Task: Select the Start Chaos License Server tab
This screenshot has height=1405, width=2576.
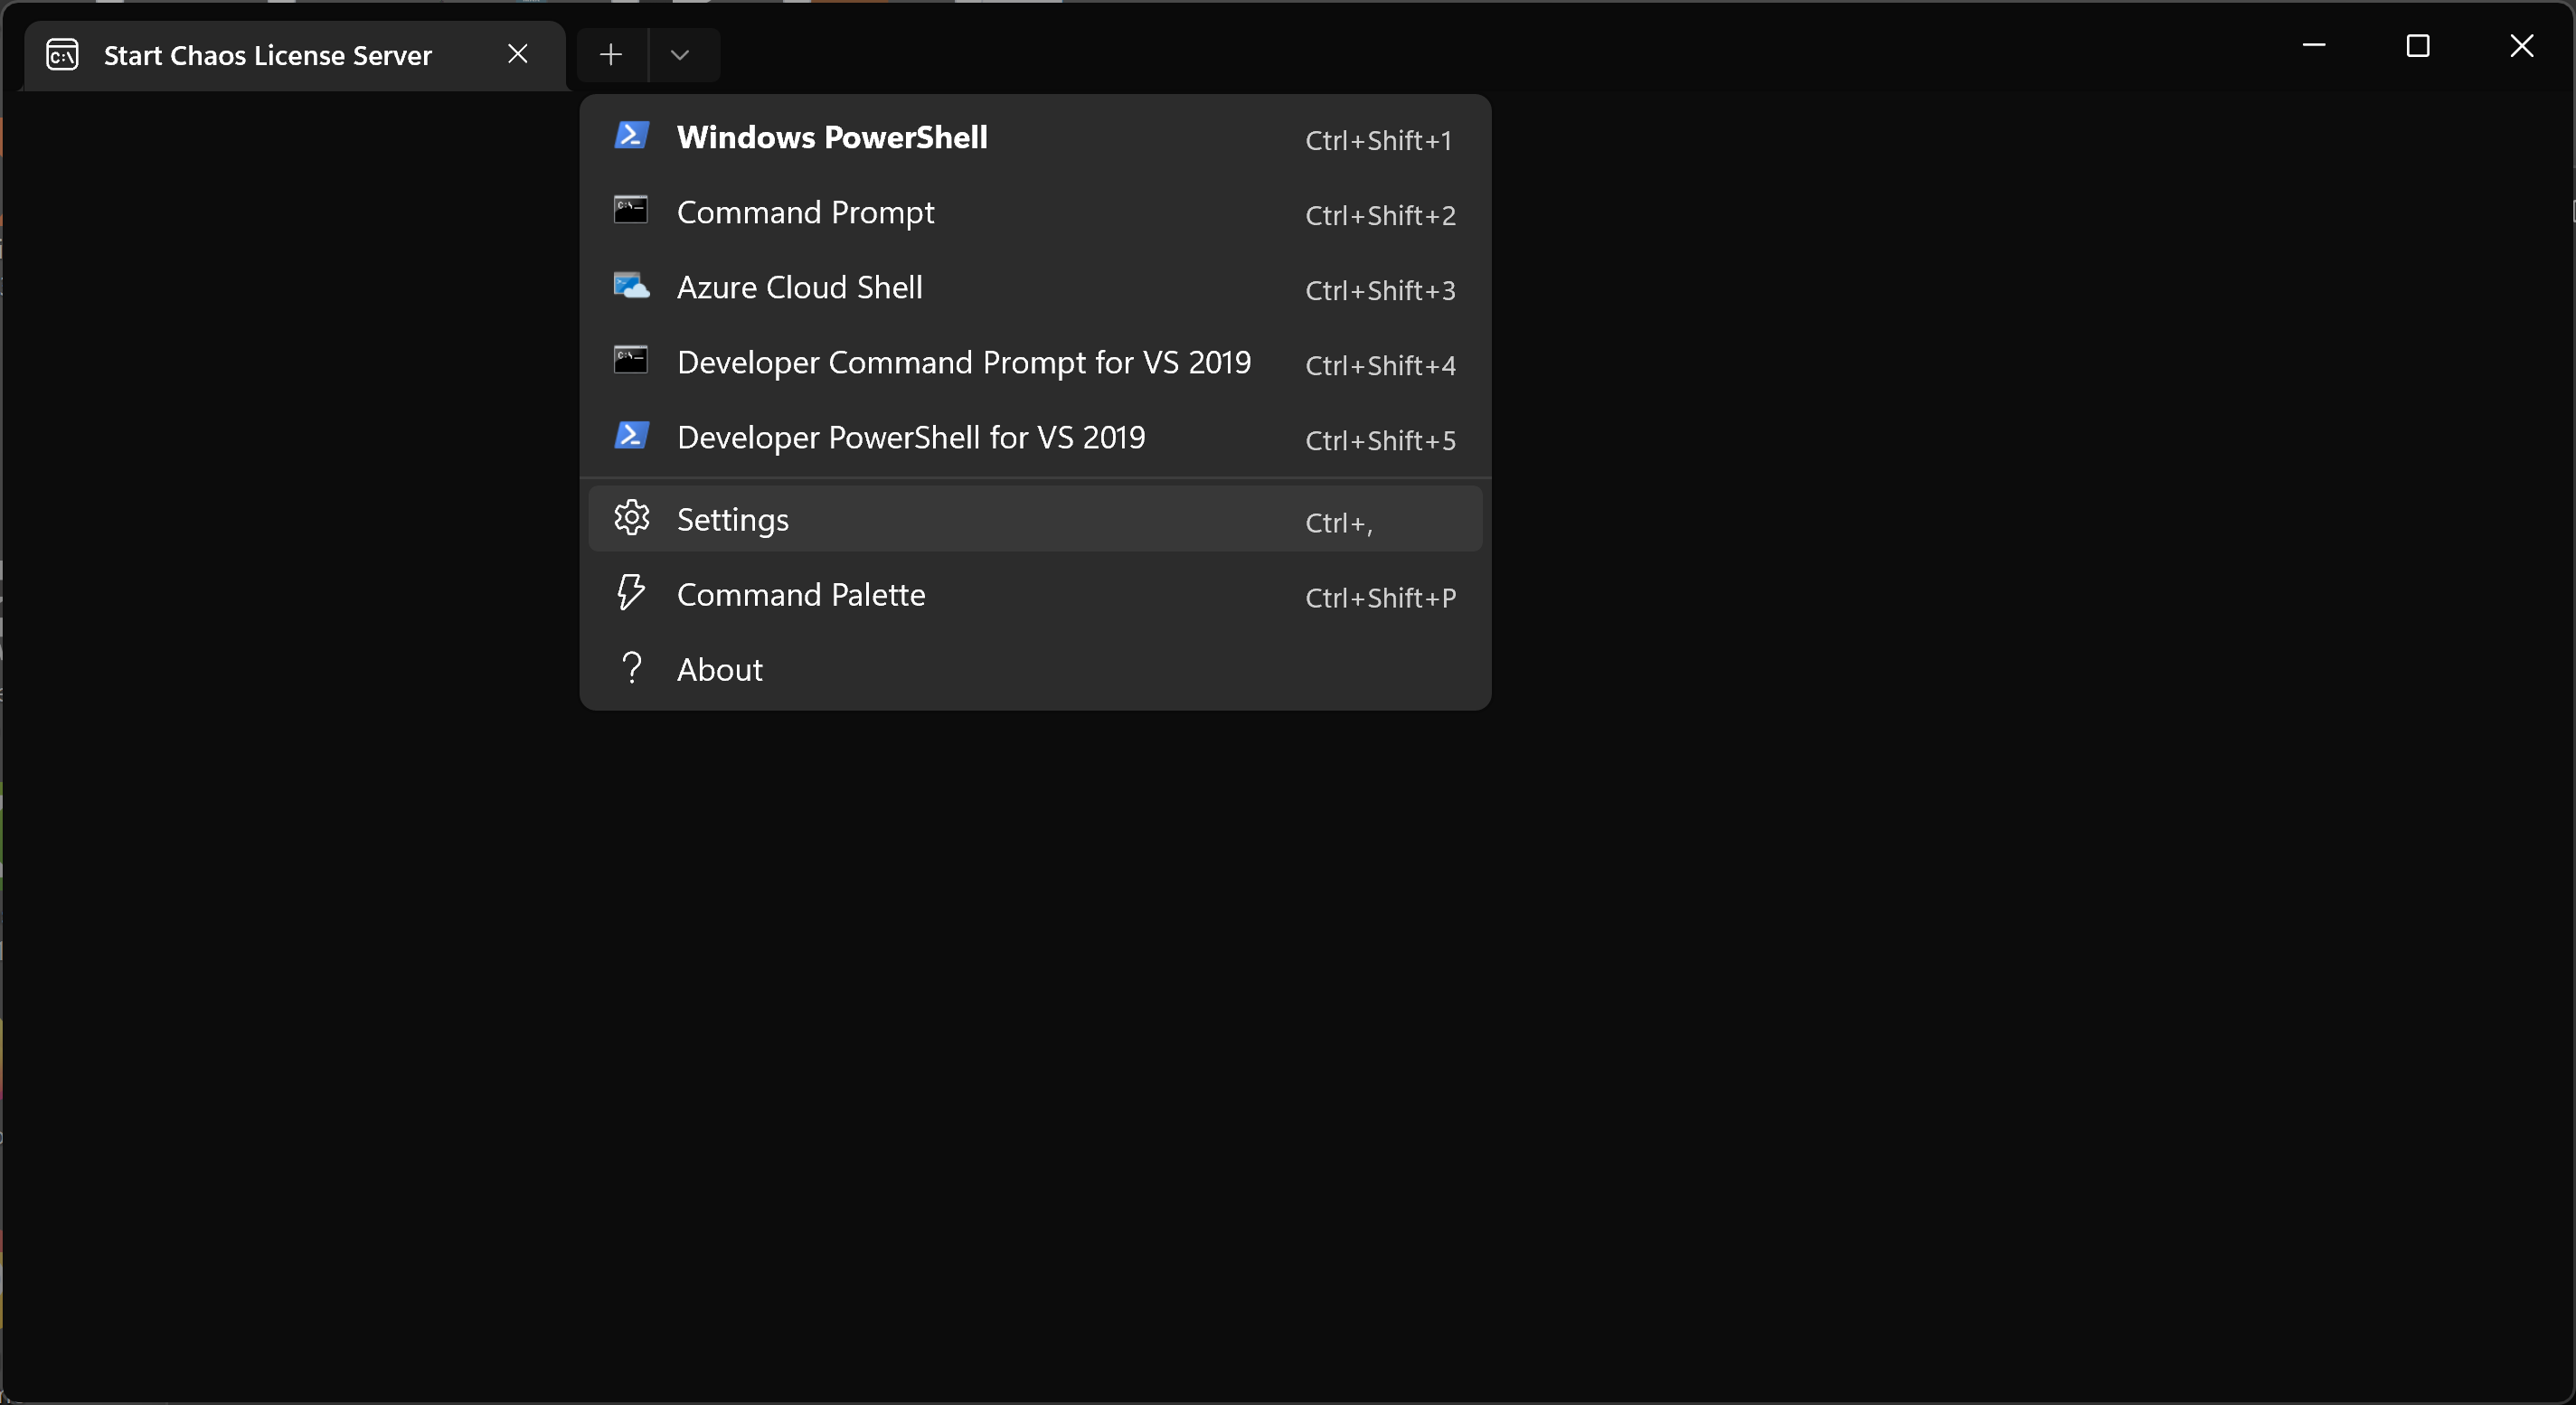Action: pyautogui.click(x=293, y=56)
